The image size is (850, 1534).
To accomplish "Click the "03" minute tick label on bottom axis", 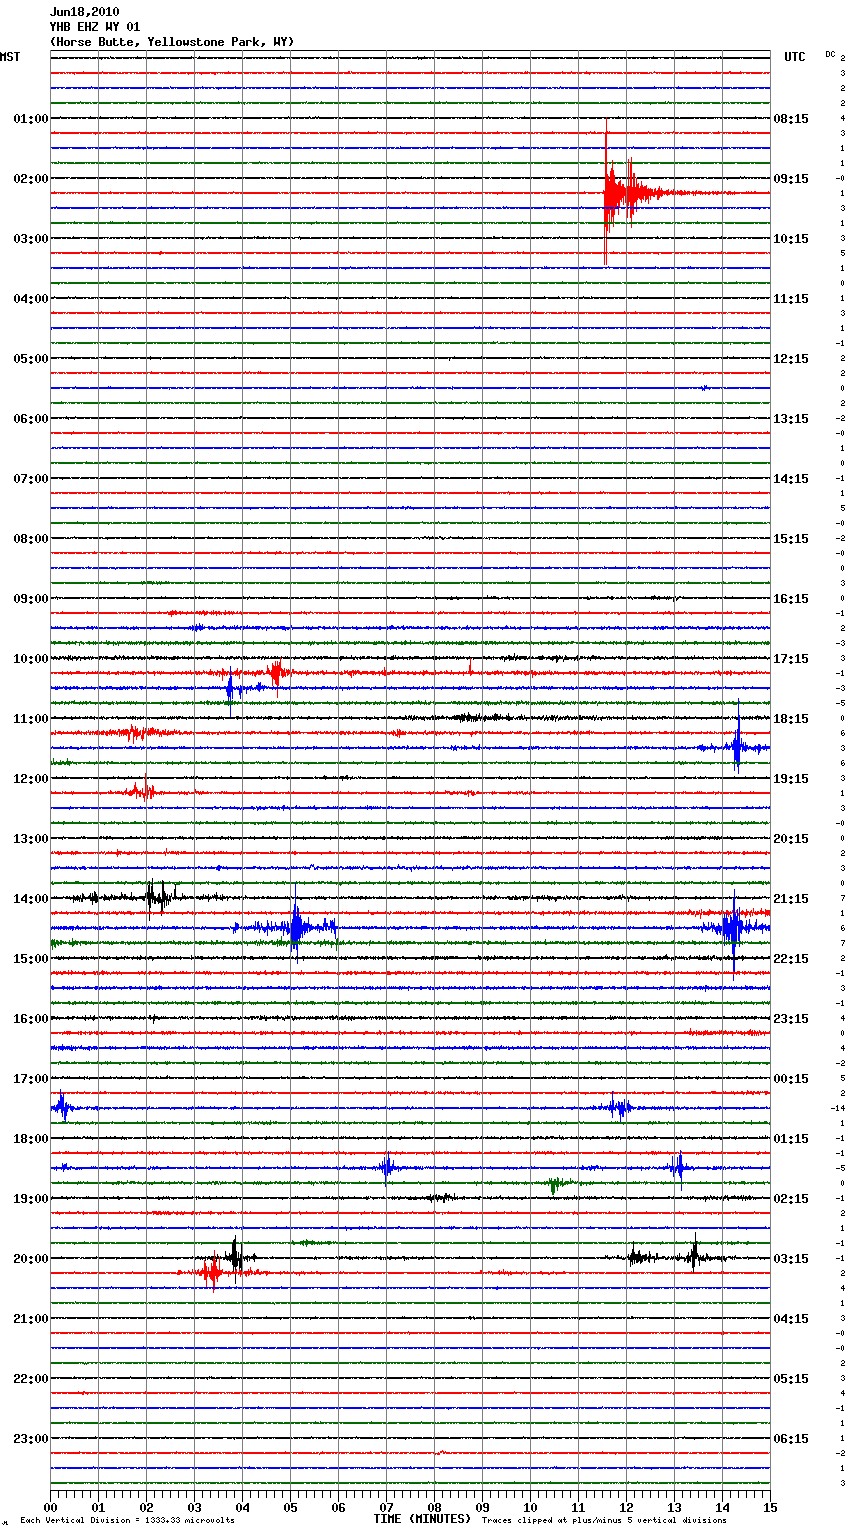I will [x=194, y=1507].
